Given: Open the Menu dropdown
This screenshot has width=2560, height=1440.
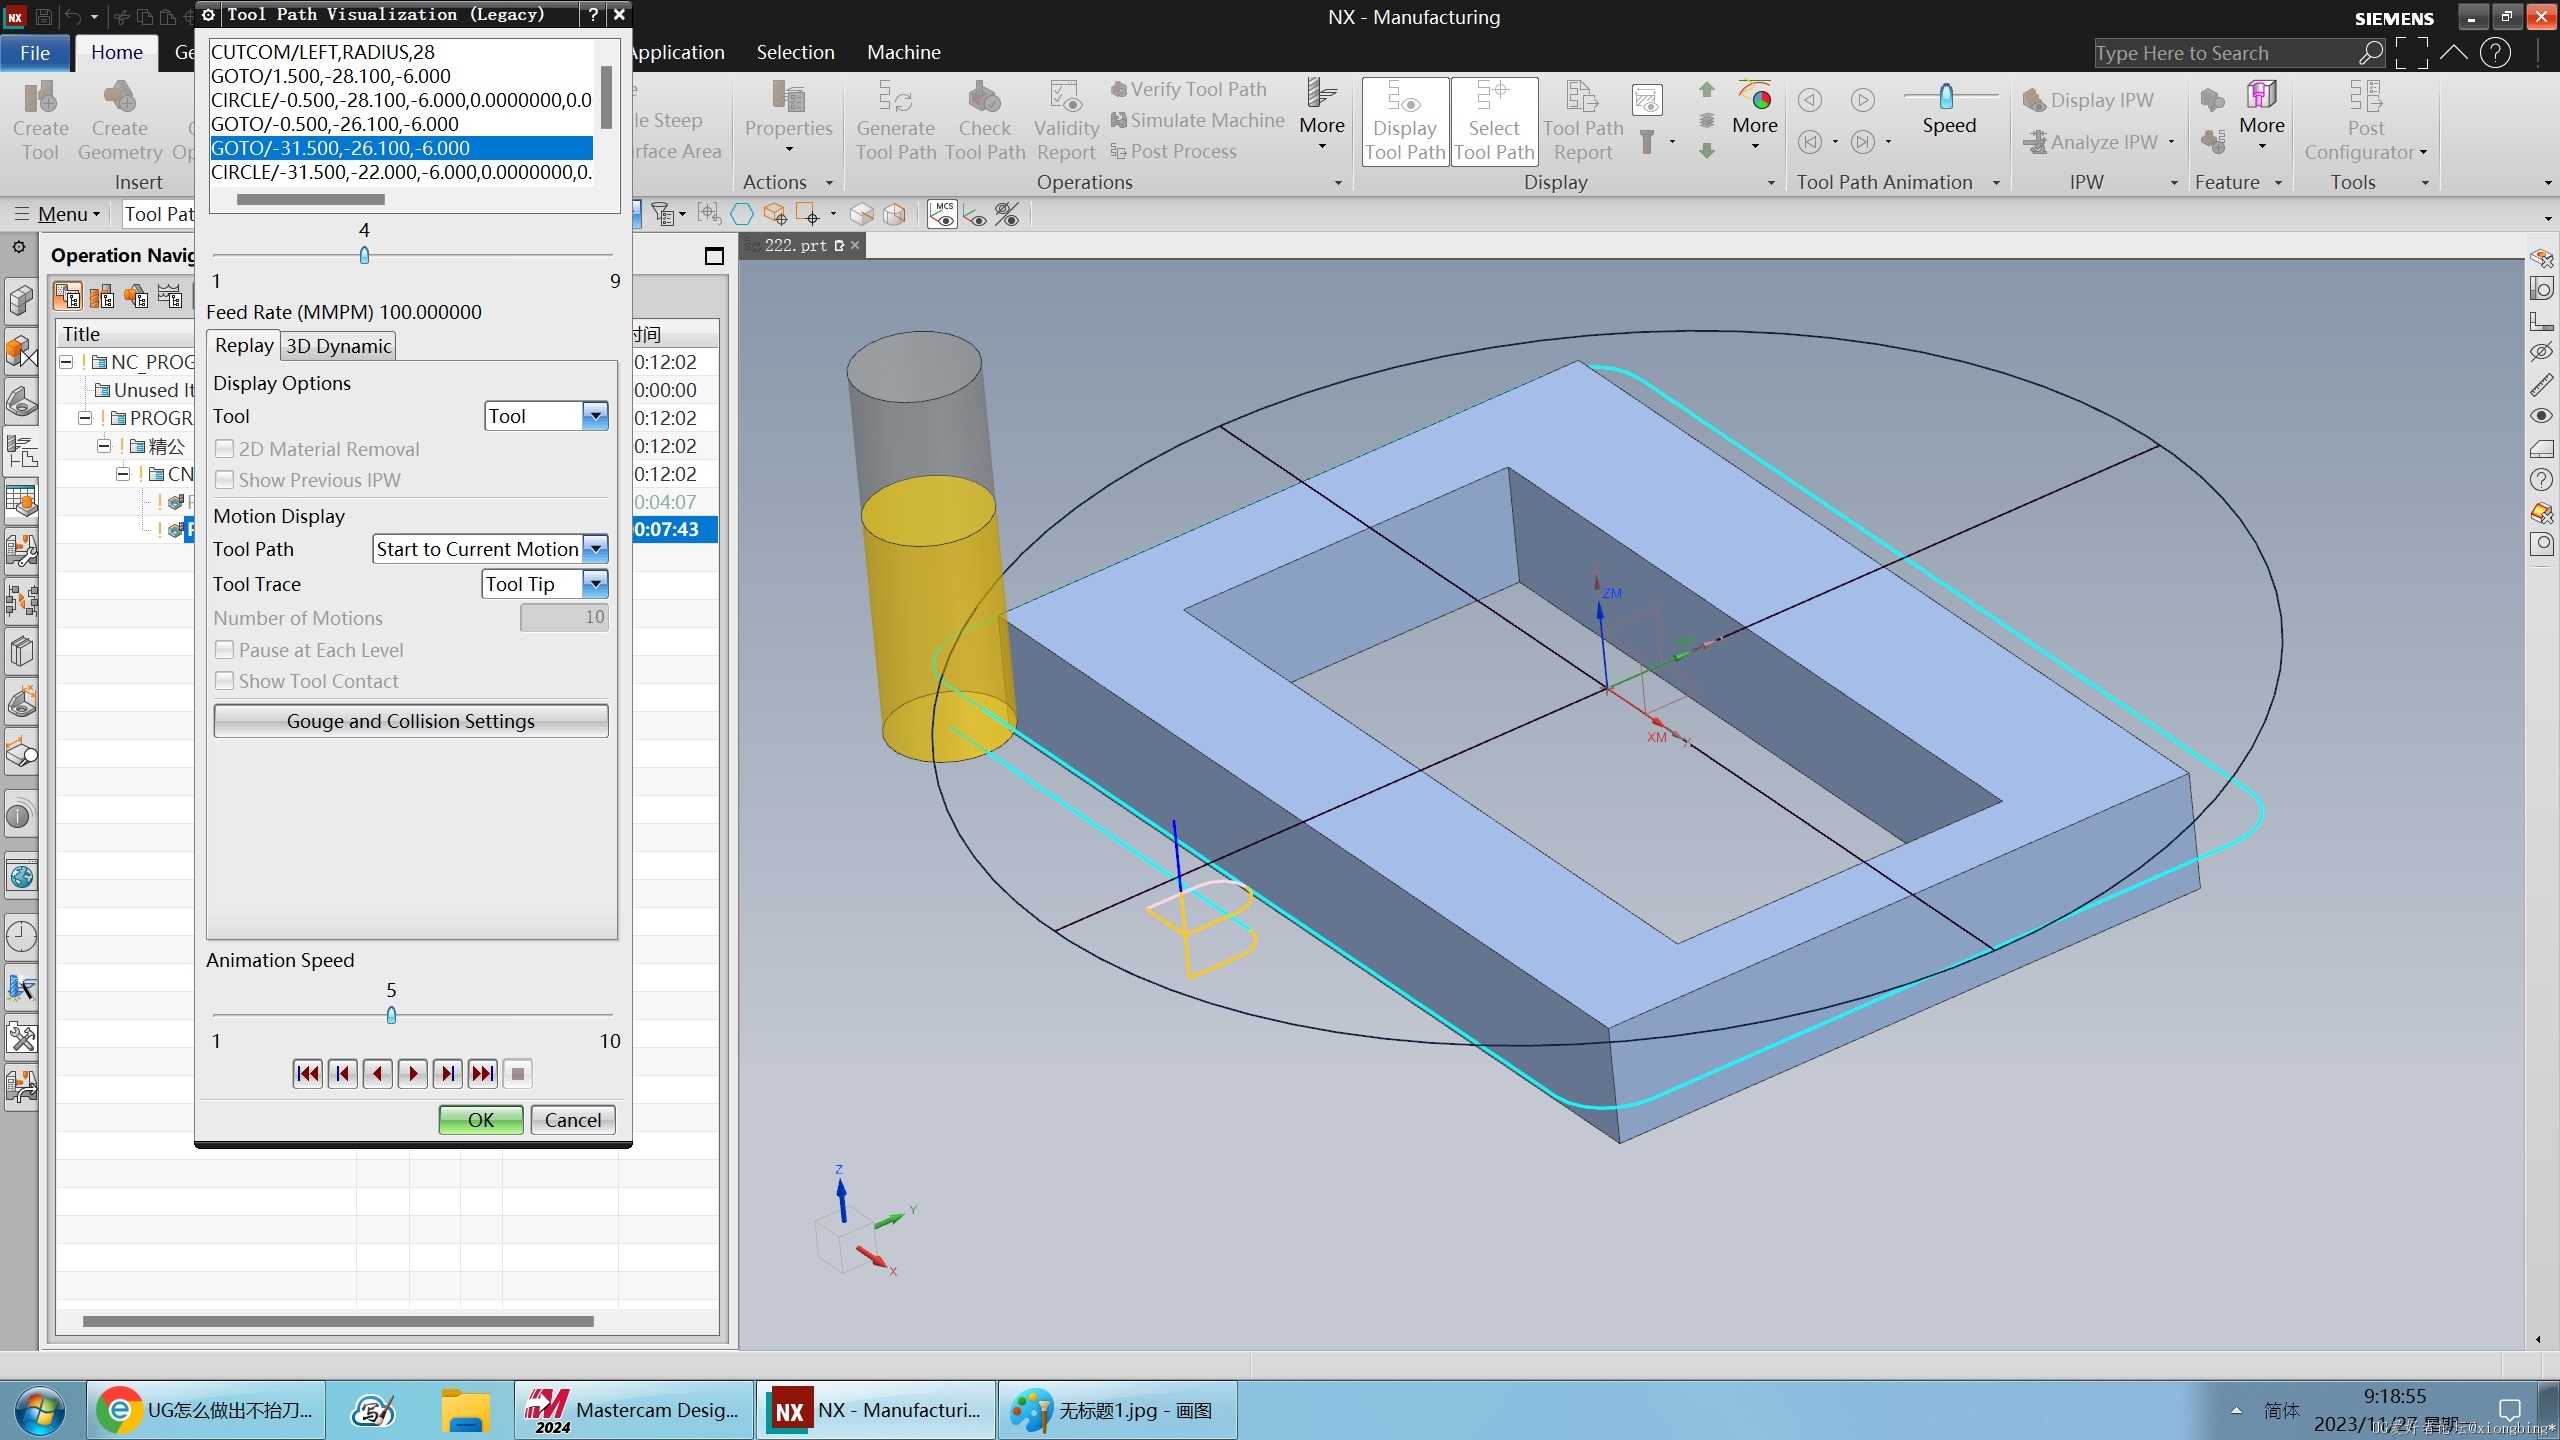Looking at the screenshot, I should pos(59,214).
